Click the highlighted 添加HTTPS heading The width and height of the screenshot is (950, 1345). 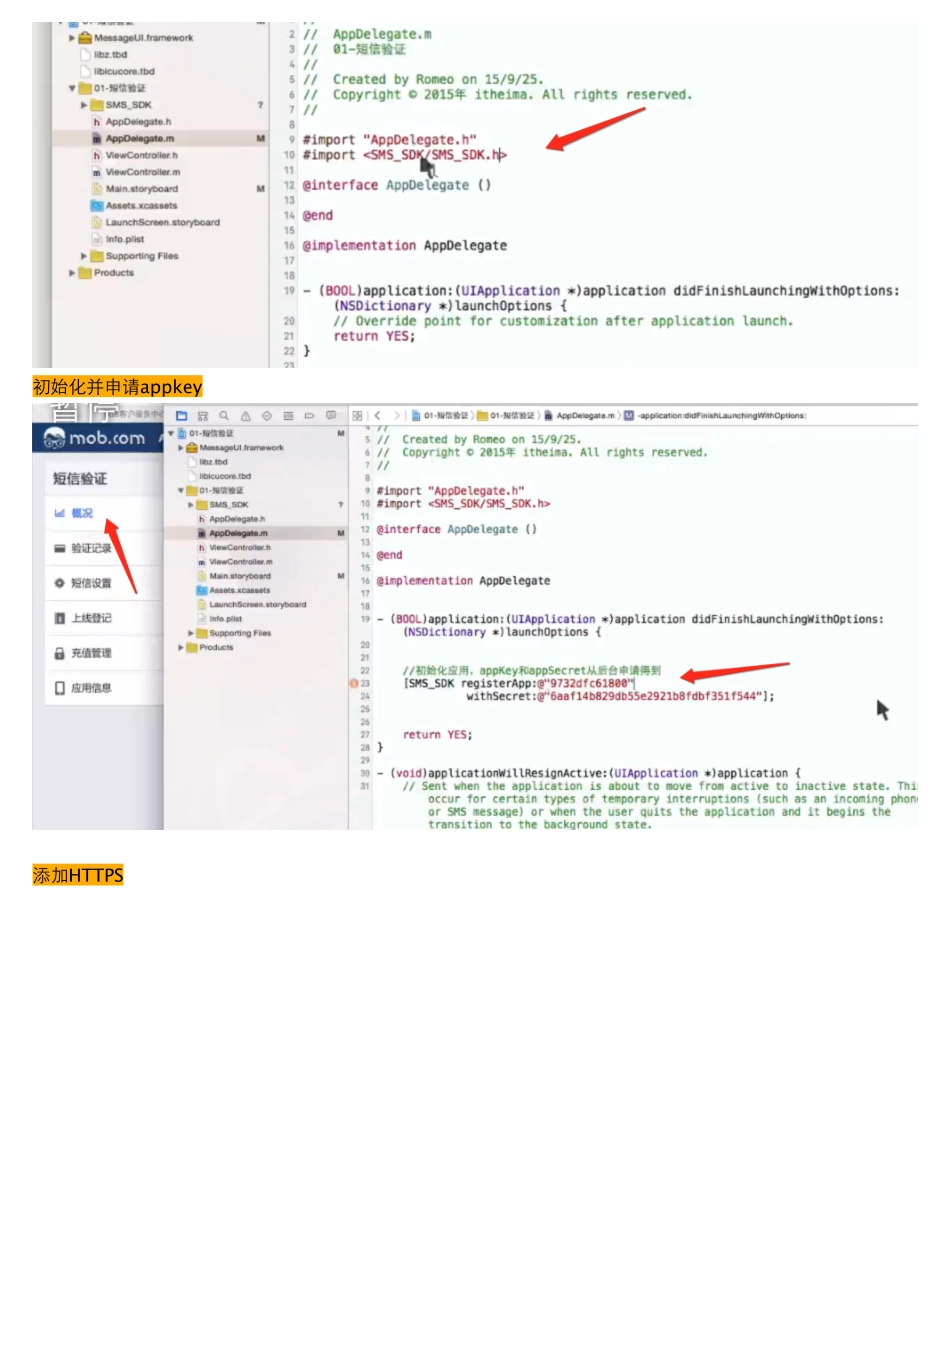click(78, 876)
